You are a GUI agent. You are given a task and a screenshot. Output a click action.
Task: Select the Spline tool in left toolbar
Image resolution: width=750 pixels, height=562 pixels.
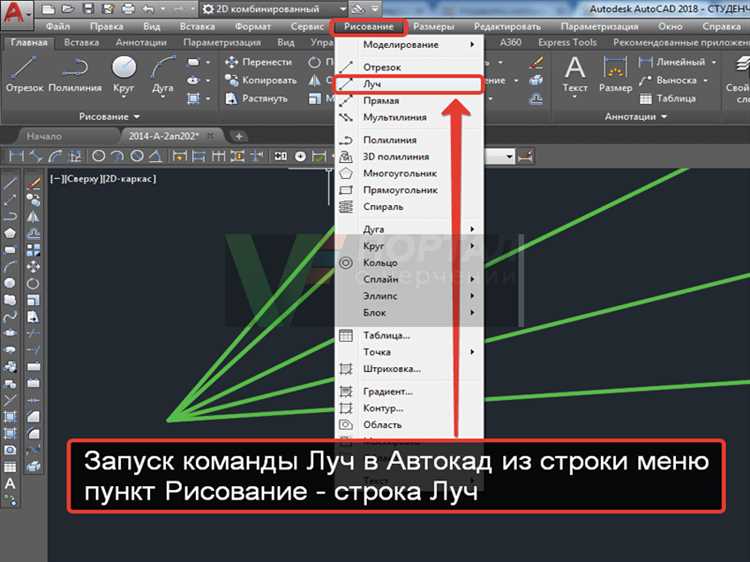pyautogui.click(x=10, y=316)
